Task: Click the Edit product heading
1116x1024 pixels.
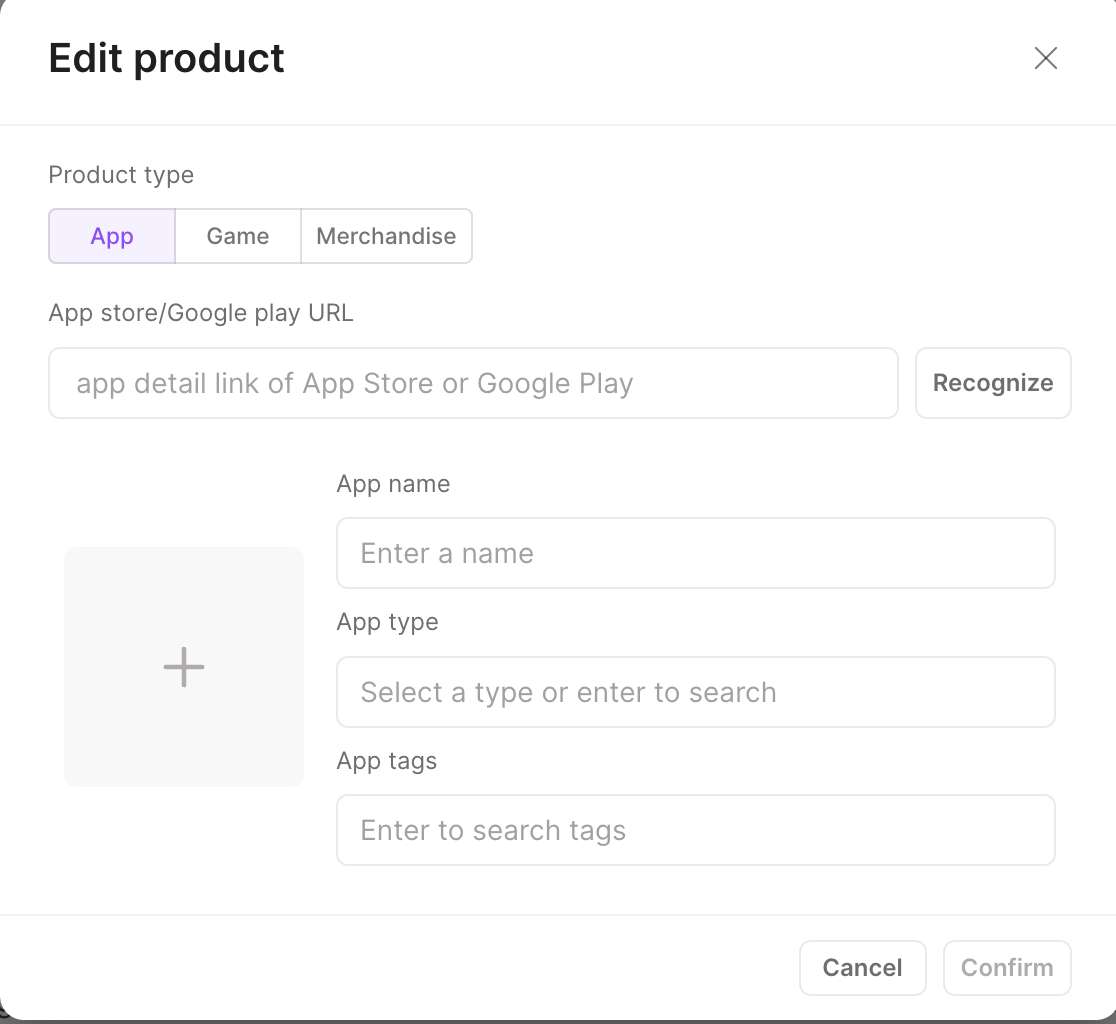Action: click(x=167, y=58)
